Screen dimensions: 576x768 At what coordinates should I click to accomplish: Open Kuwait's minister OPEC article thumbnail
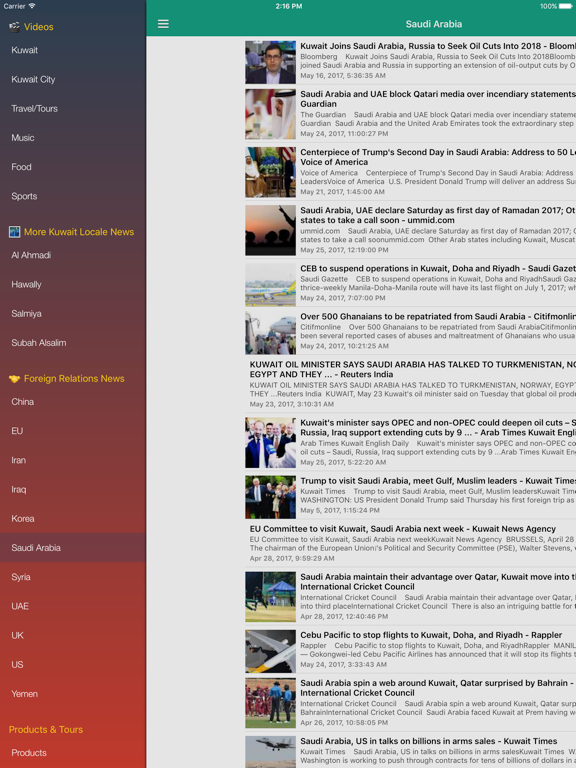(x=270, y=443)
